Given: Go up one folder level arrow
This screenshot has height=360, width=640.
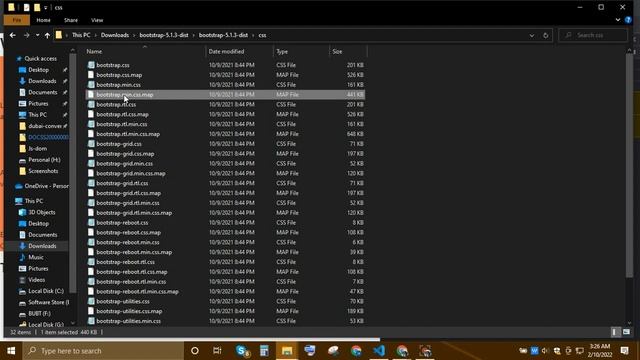Looking at the screenshot, I should tap(47, 36).
